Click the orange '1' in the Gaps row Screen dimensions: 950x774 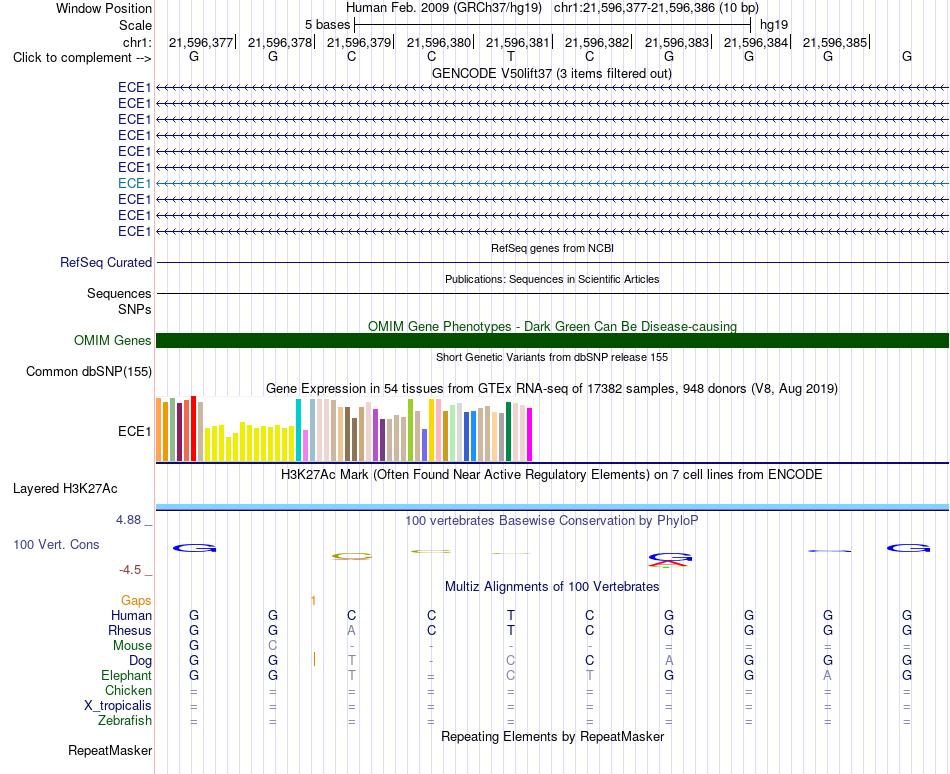coord(313,601)
